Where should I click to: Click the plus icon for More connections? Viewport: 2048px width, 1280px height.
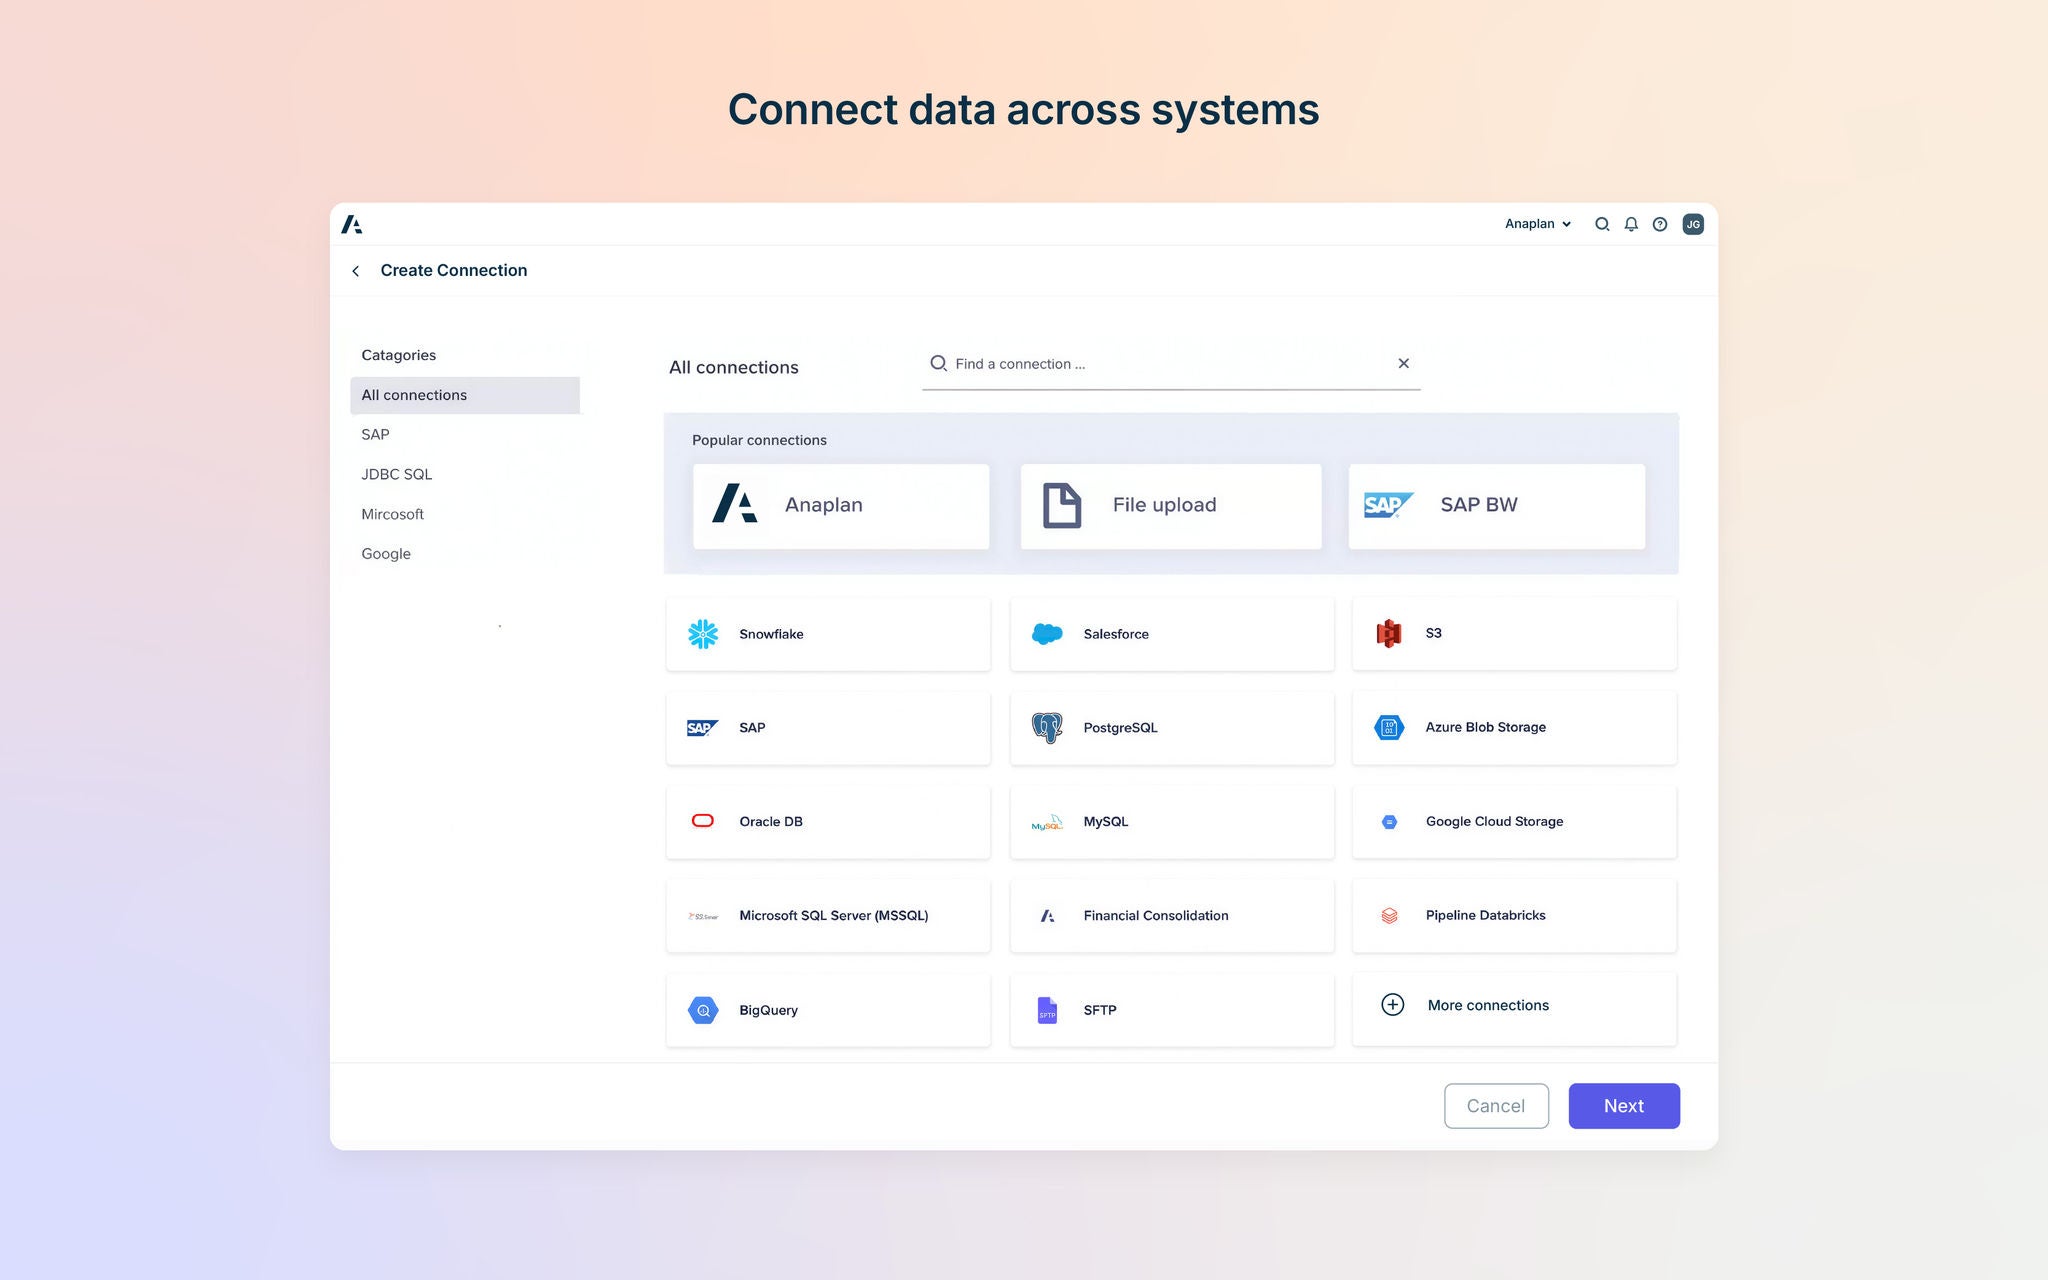pyautogui.click(x=1393, y=1005)
